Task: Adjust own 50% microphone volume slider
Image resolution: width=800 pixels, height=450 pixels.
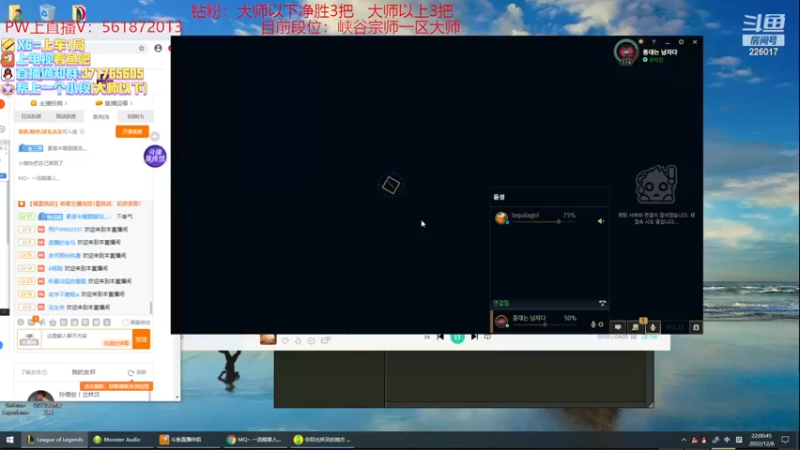Action: [x=544, y=324]
